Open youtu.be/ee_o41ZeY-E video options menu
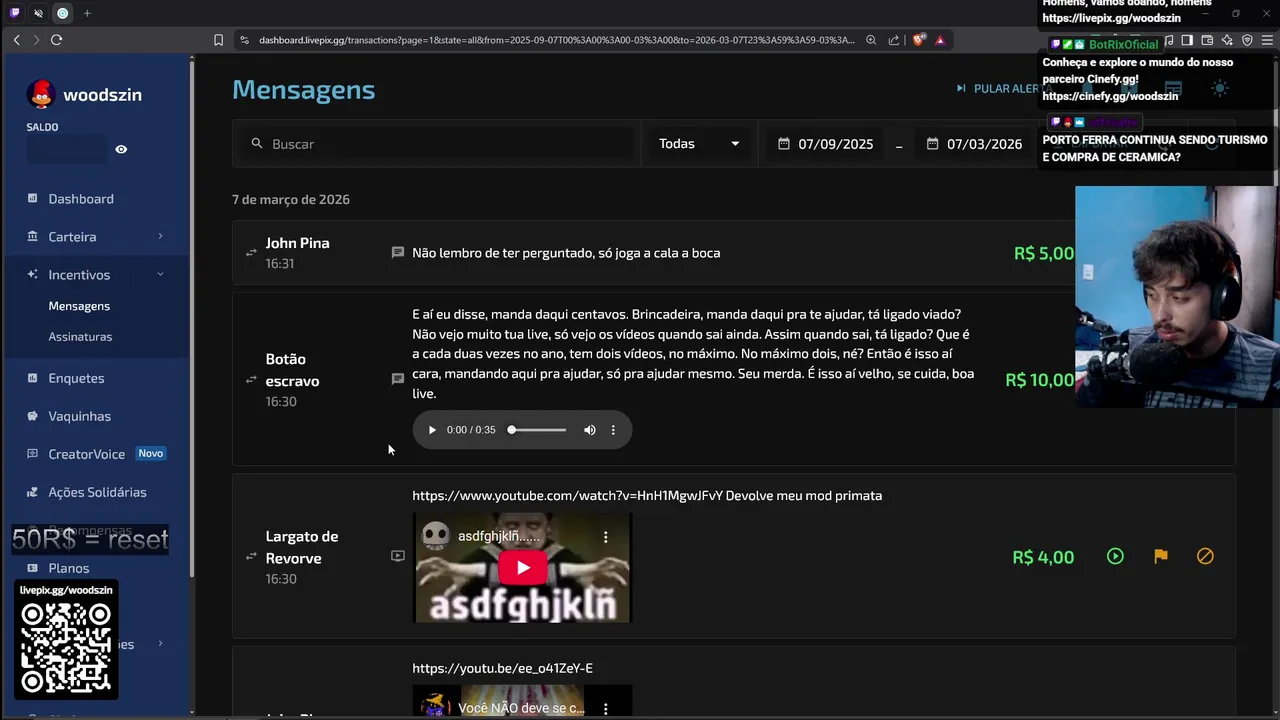This screenshot has height=720, width=1280. (605, 708)
